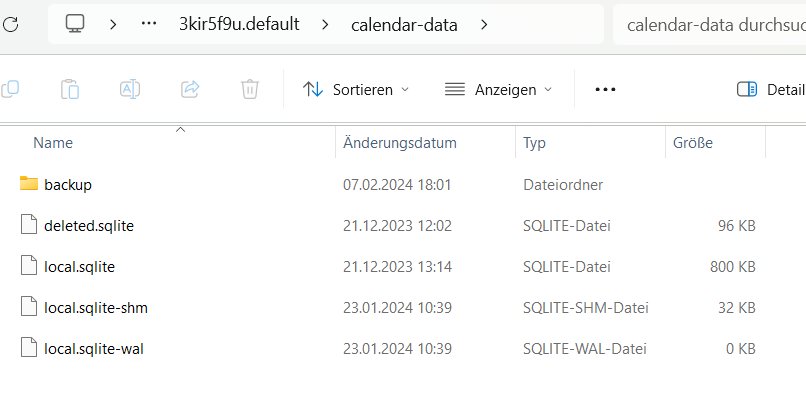Expand hidden path ellipsis in breadcrumb
Viewport: 806px width, 414px height.
149,24
